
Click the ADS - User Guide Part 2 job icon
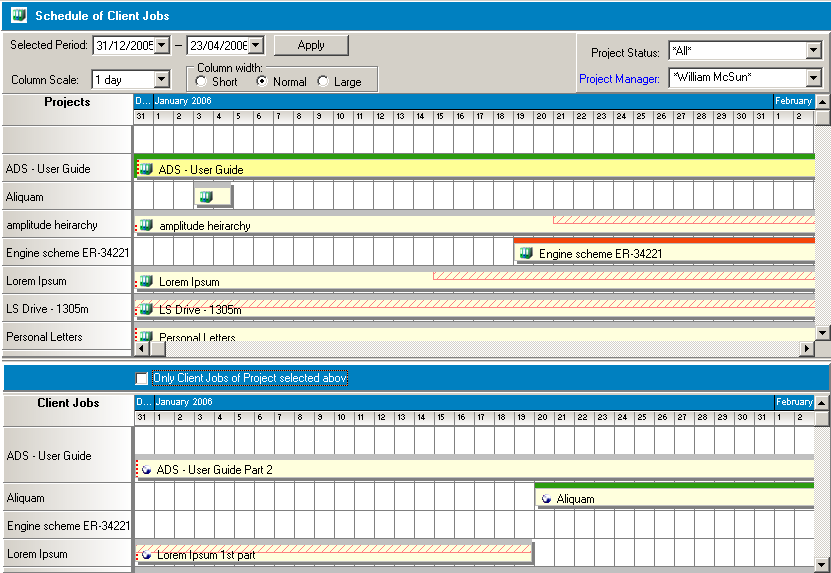click(147, 470)
